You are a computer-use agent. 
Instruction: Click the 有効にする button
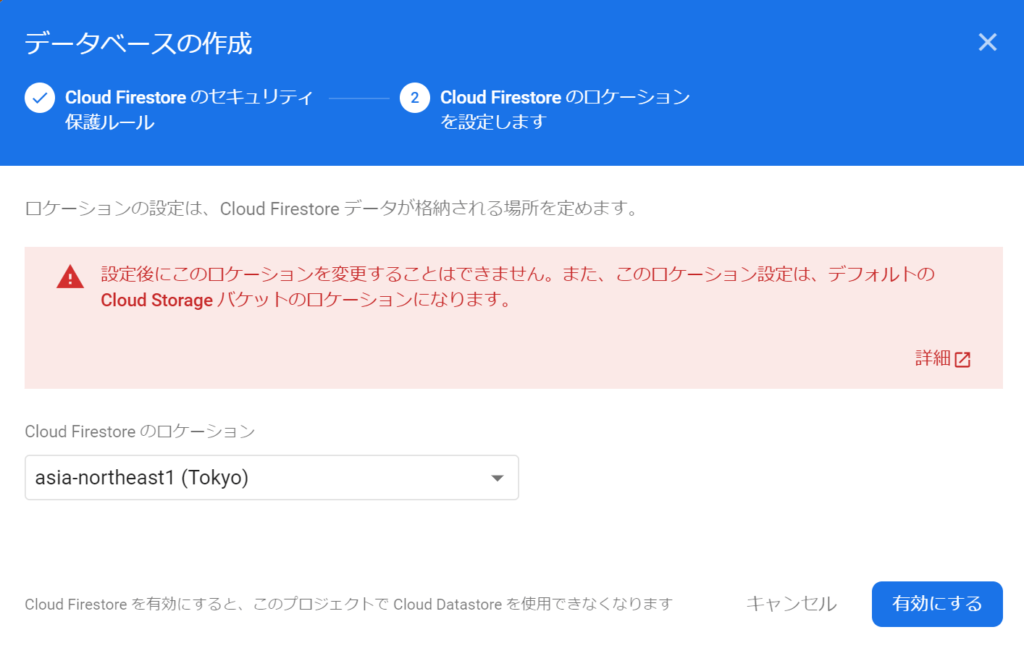click(x=937, y=604)
